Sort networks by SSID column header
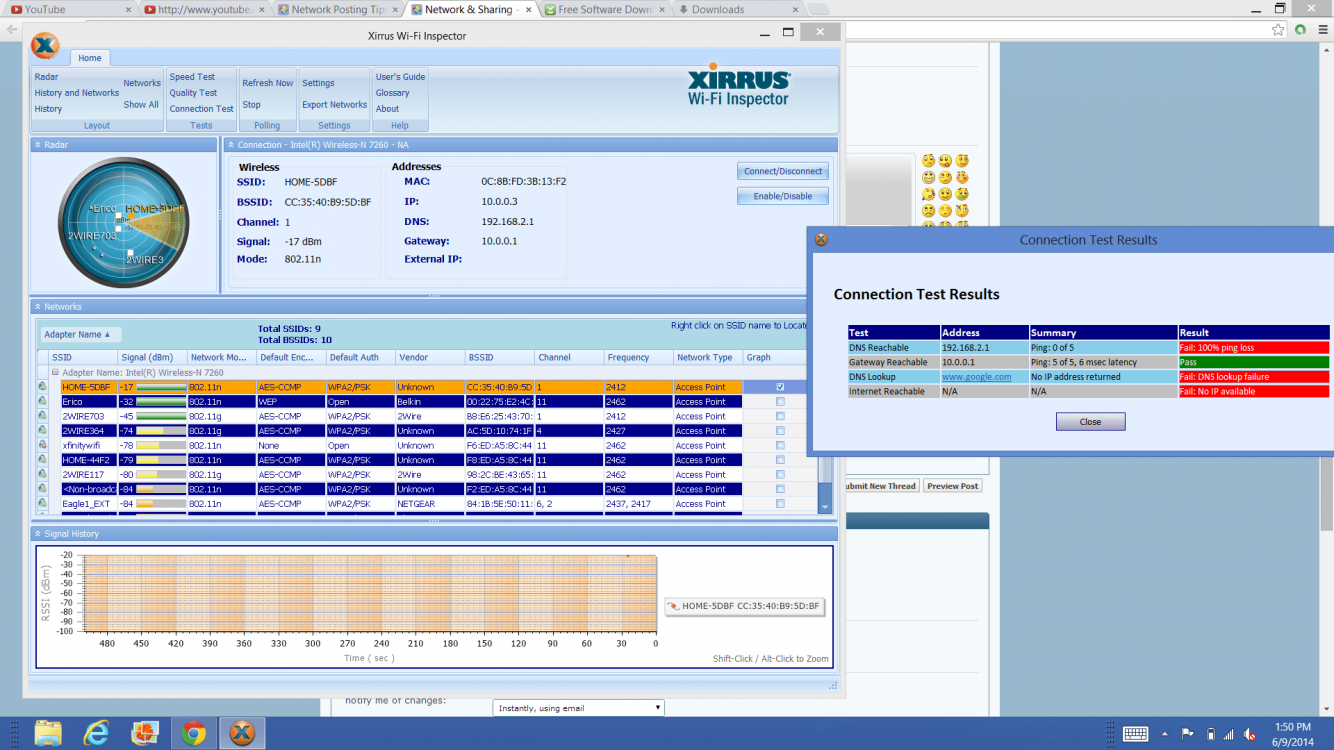 click(82, 357)
